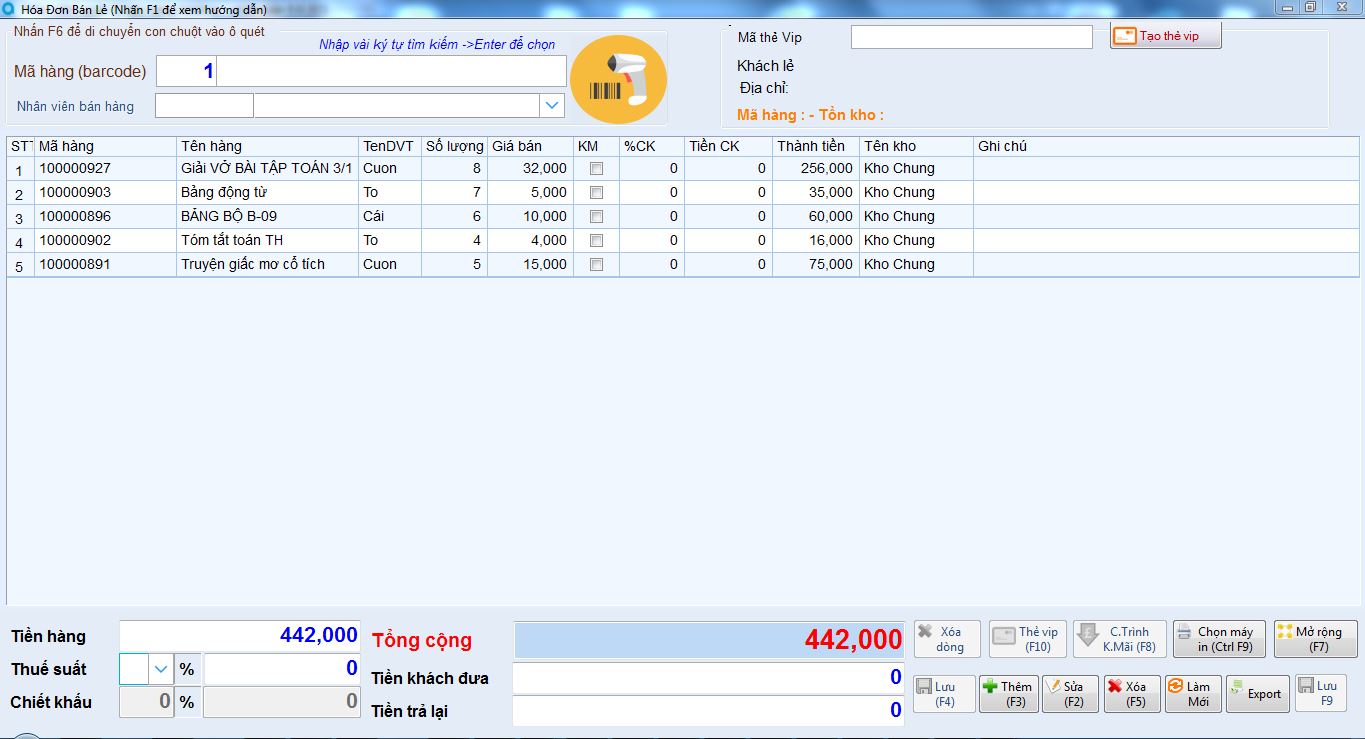Click the Mã hàng column header
Image resolution: width=1365 pixels, height=739 pixels.
(x=106, y=146)
